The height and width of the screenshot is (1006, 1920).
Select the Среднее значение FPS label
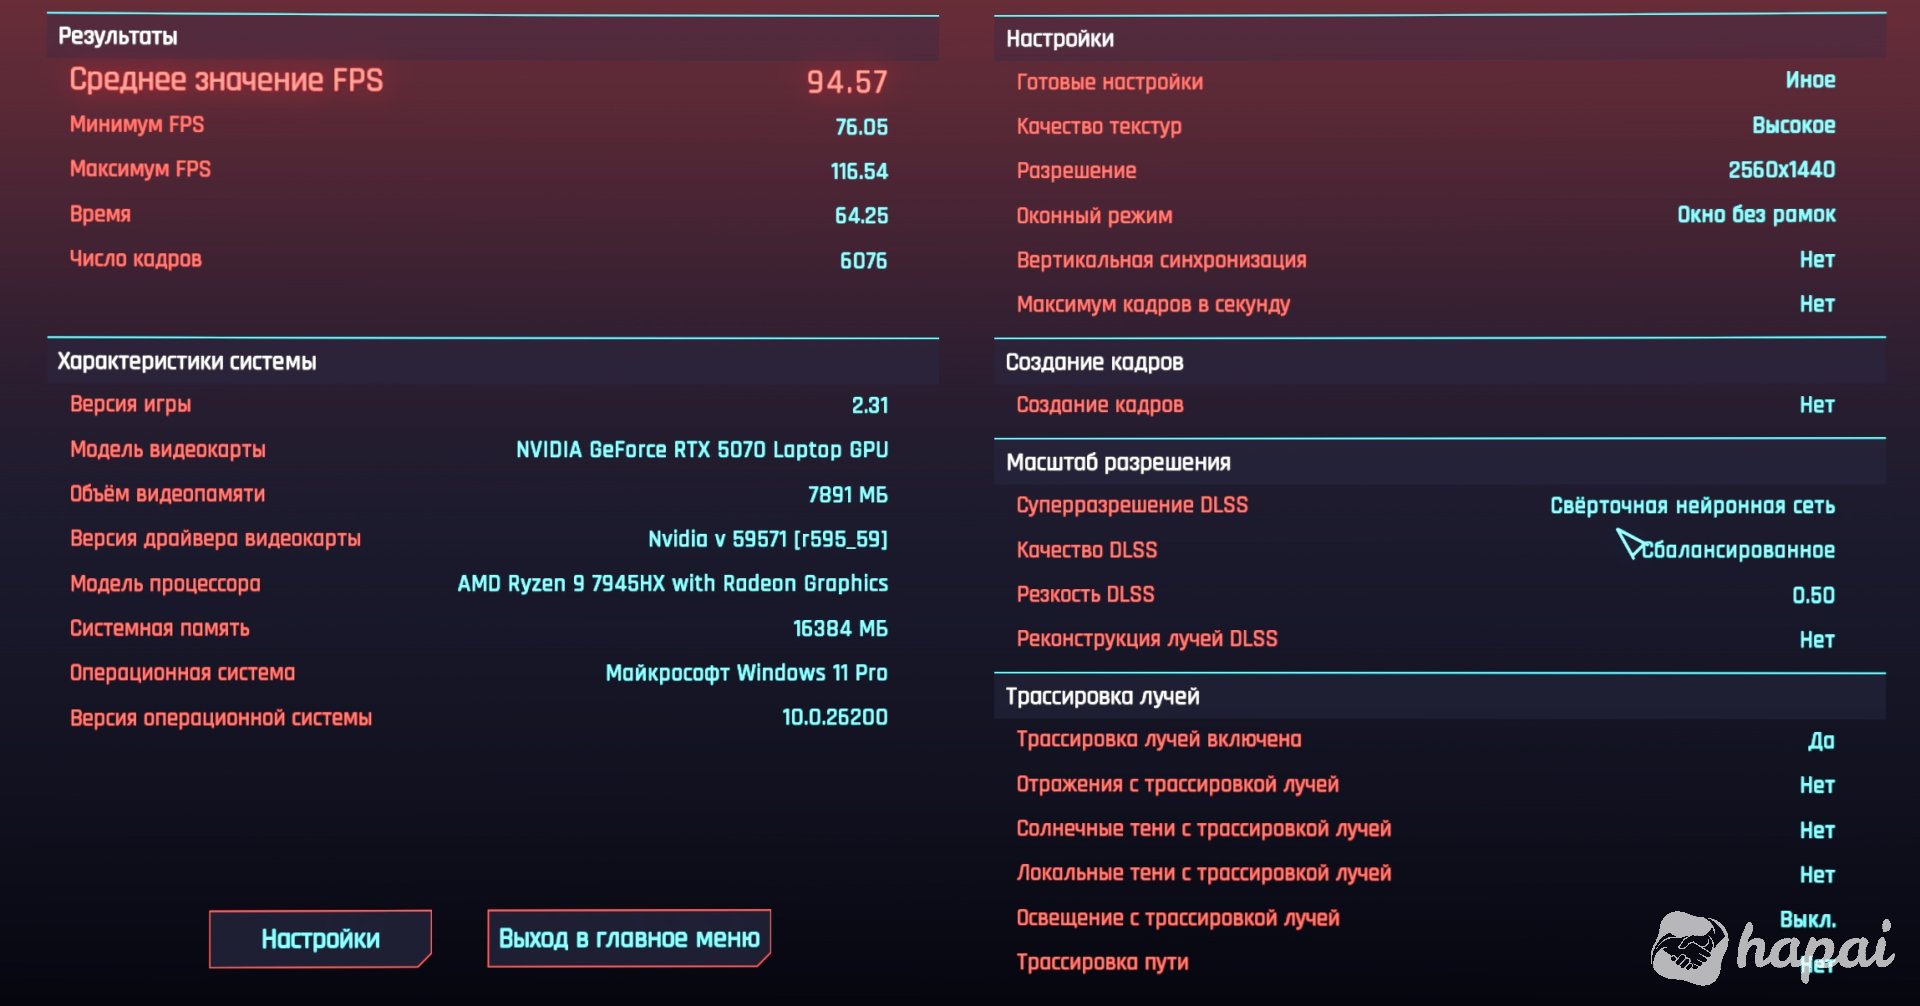click(226, 80)
